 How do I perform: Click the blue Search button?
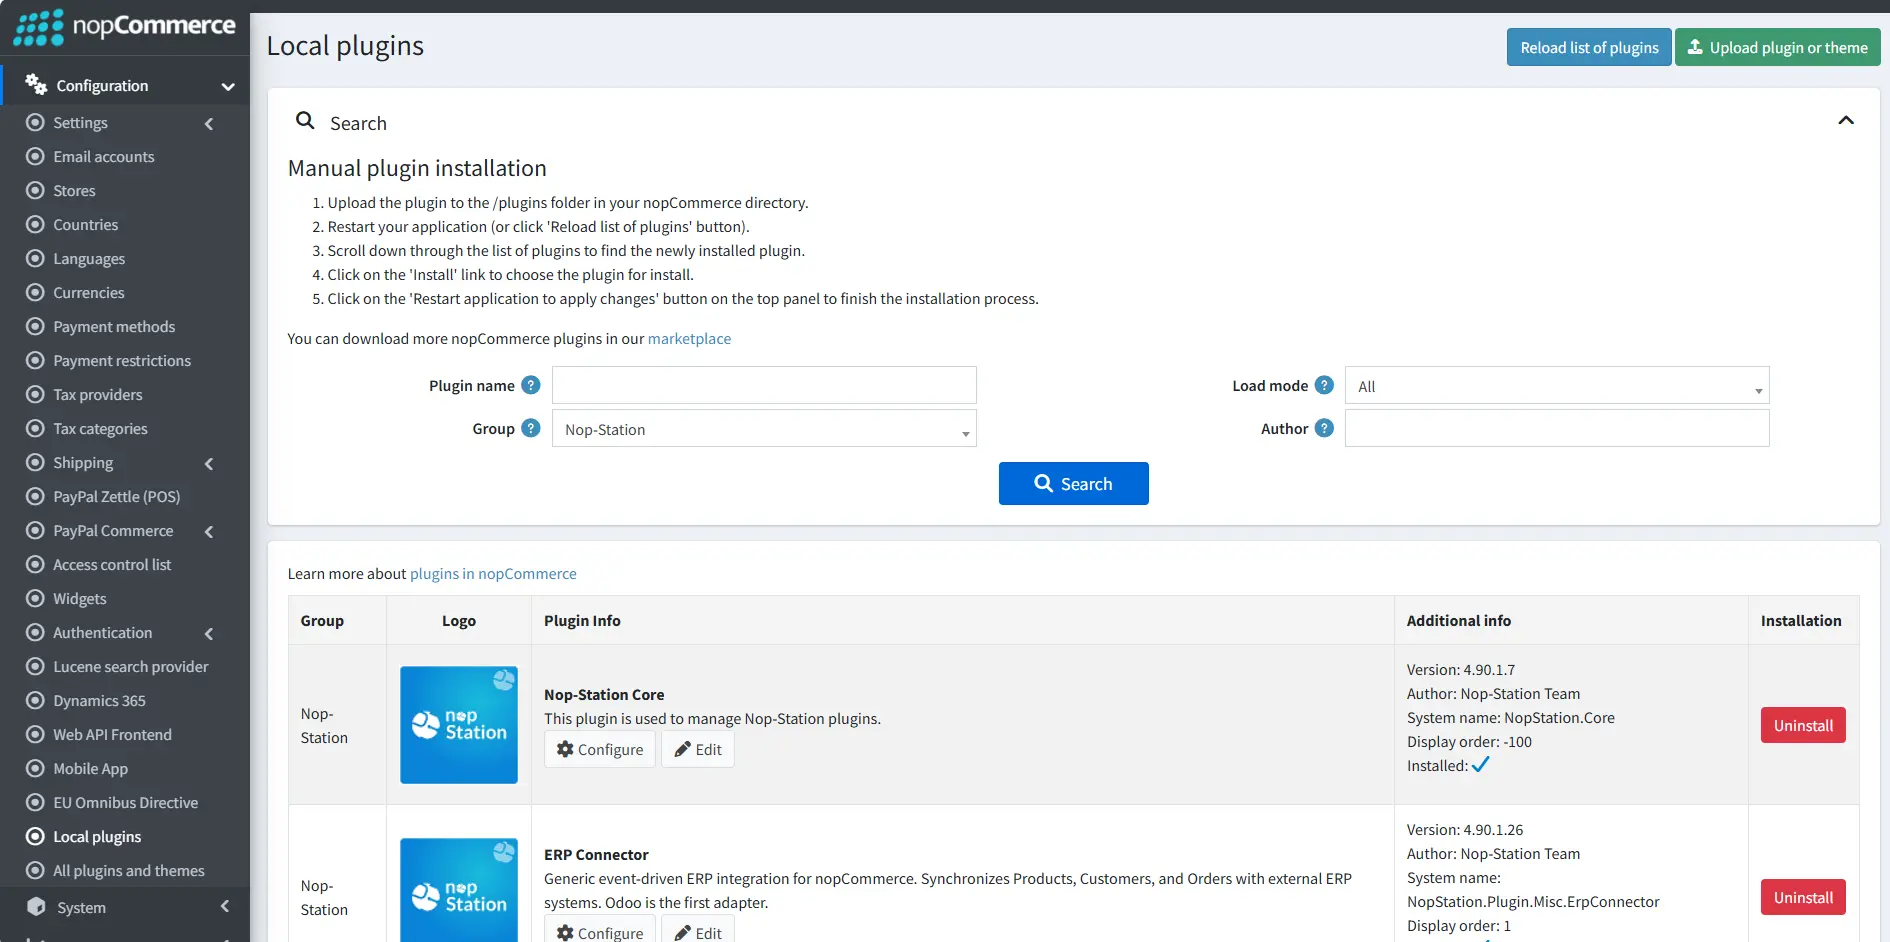(x=1073, y=483)
